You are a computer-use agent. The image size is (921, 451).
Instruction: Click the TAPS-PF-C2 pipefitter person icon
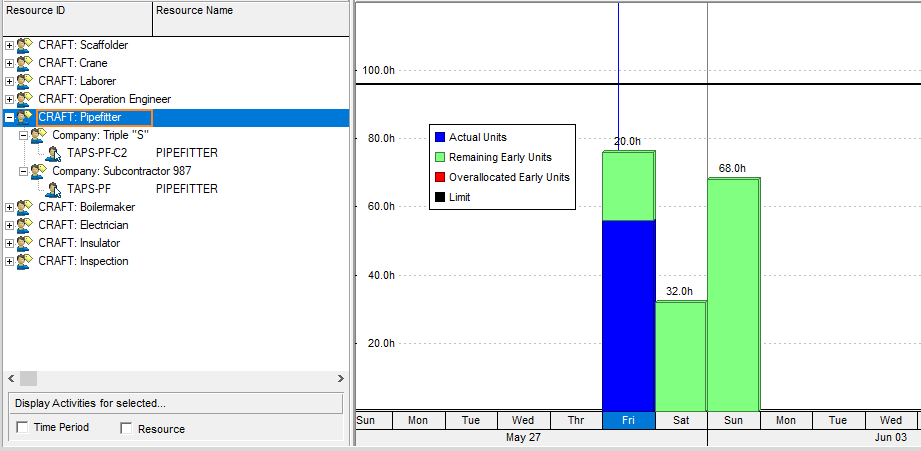(x=53, y=153)
